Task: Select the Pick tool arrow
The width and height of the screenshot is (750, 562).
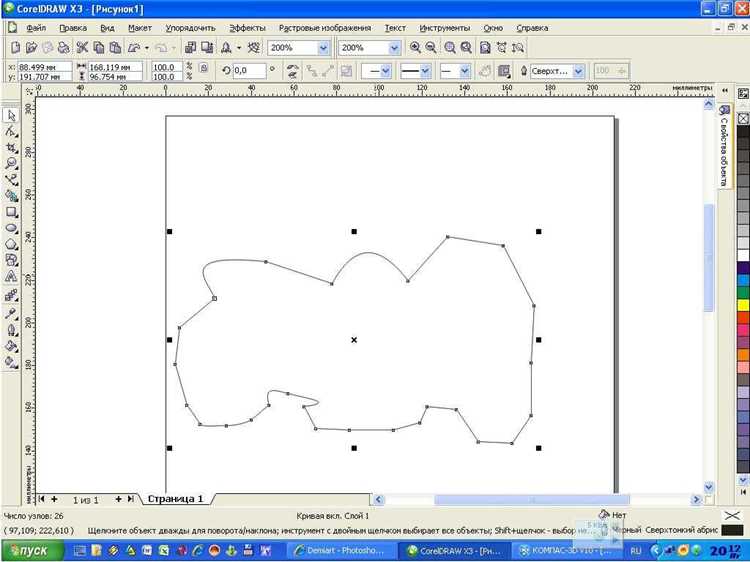Action: point(11,115)
